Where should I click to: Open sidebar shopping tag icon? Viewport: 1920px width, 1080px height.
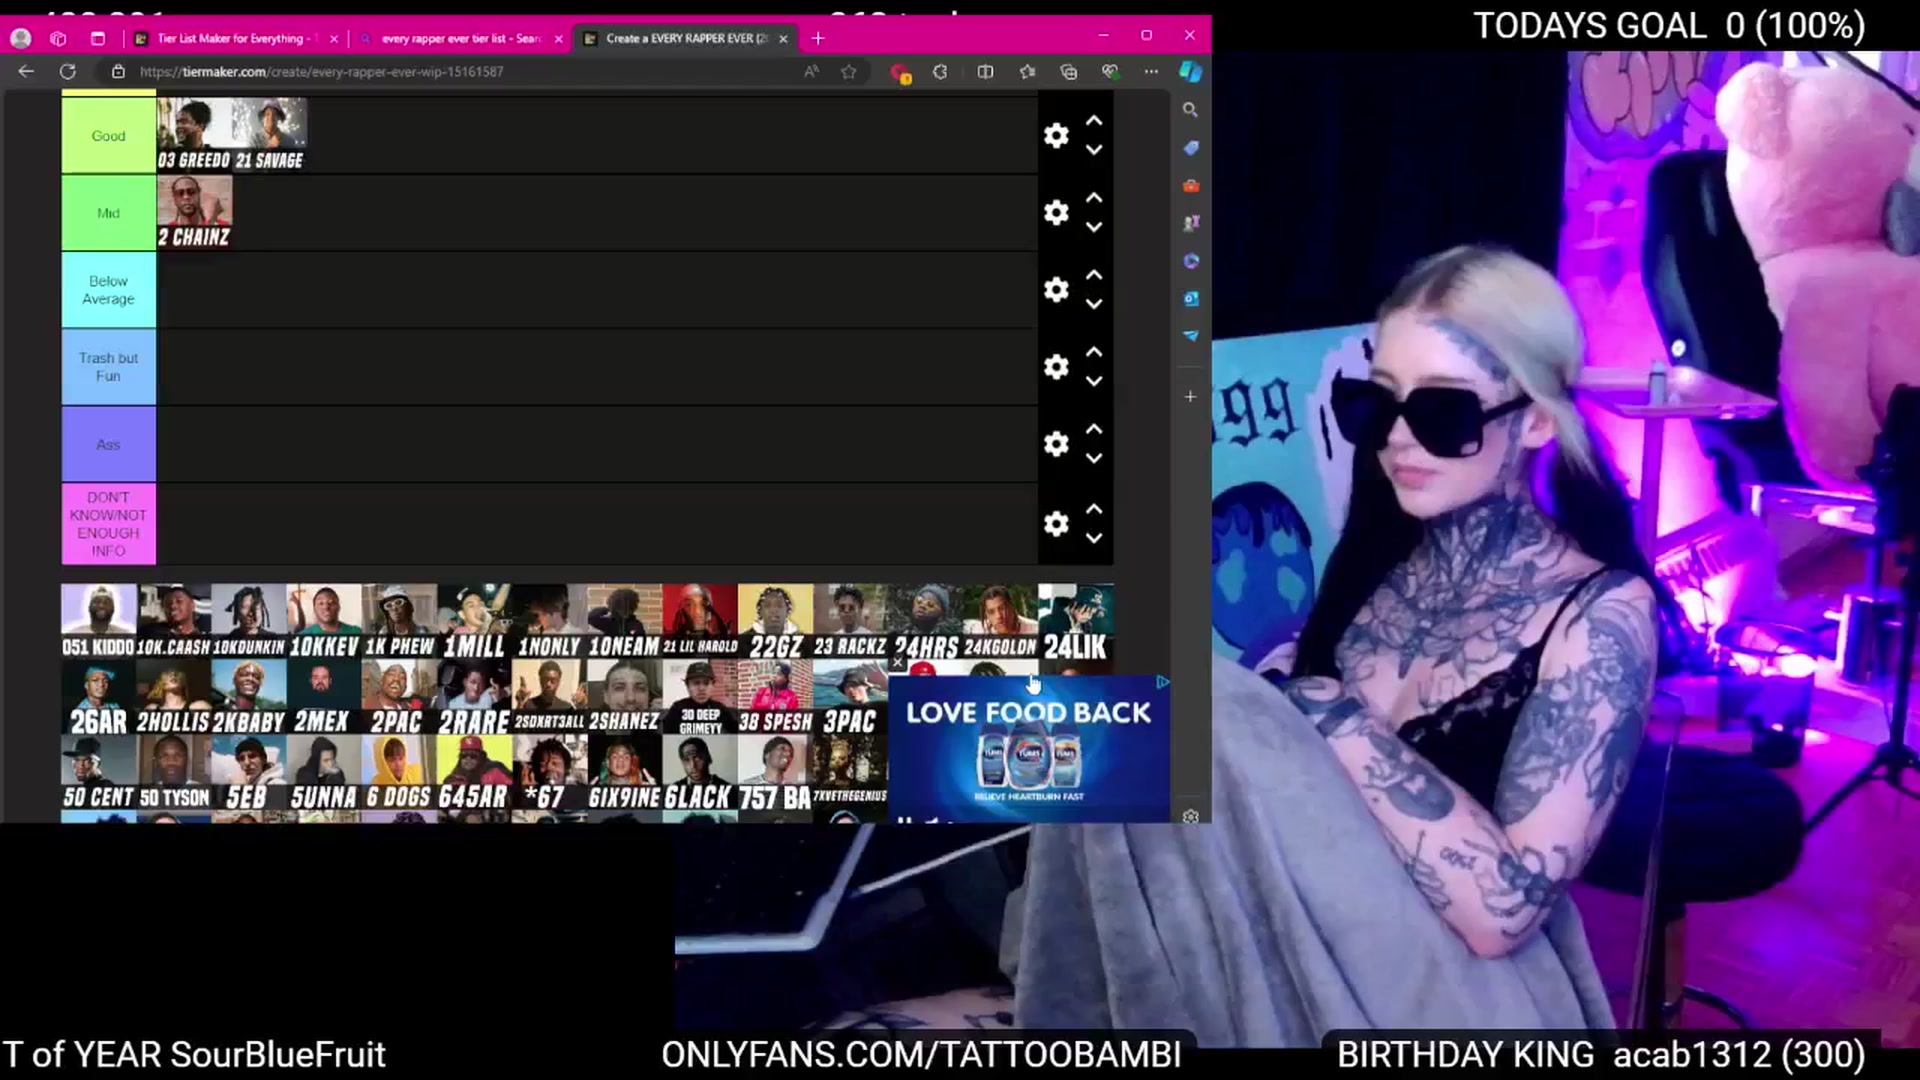(x=1190, y=148)
